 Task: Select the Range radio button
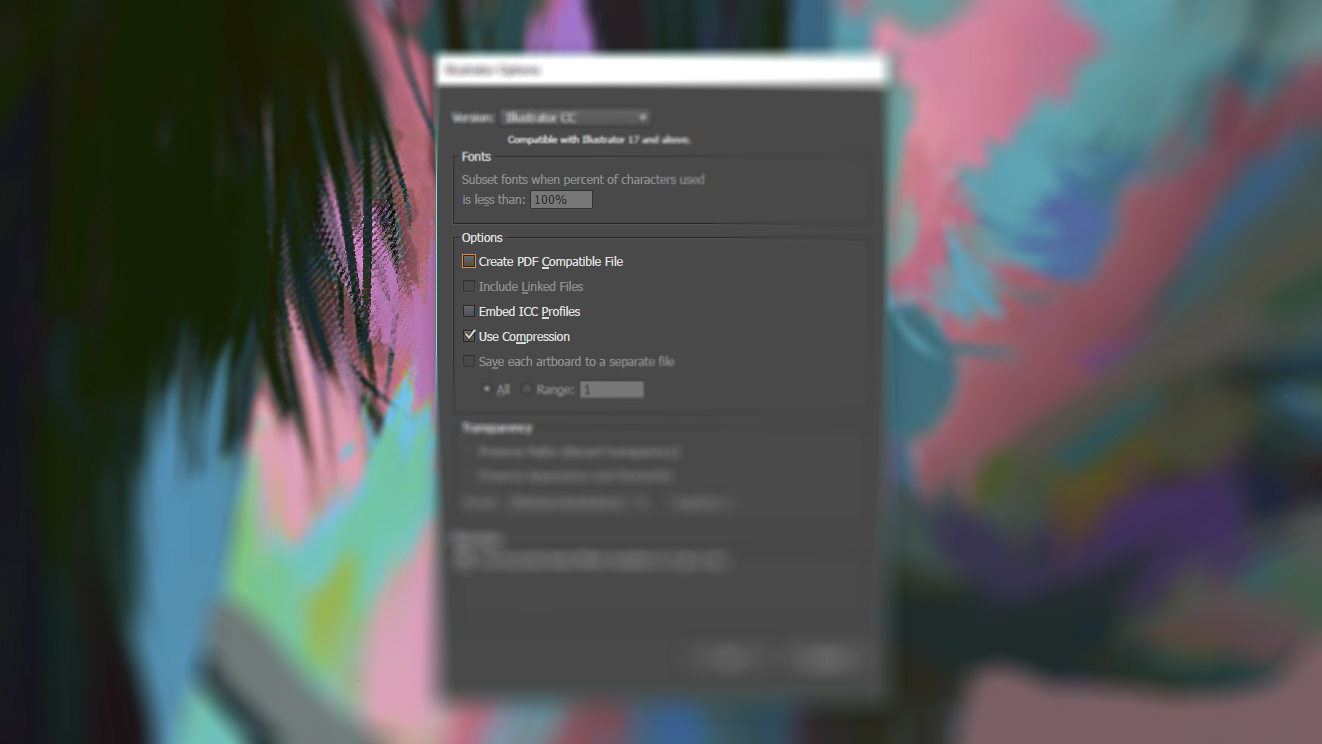click(x=527, y=390)
